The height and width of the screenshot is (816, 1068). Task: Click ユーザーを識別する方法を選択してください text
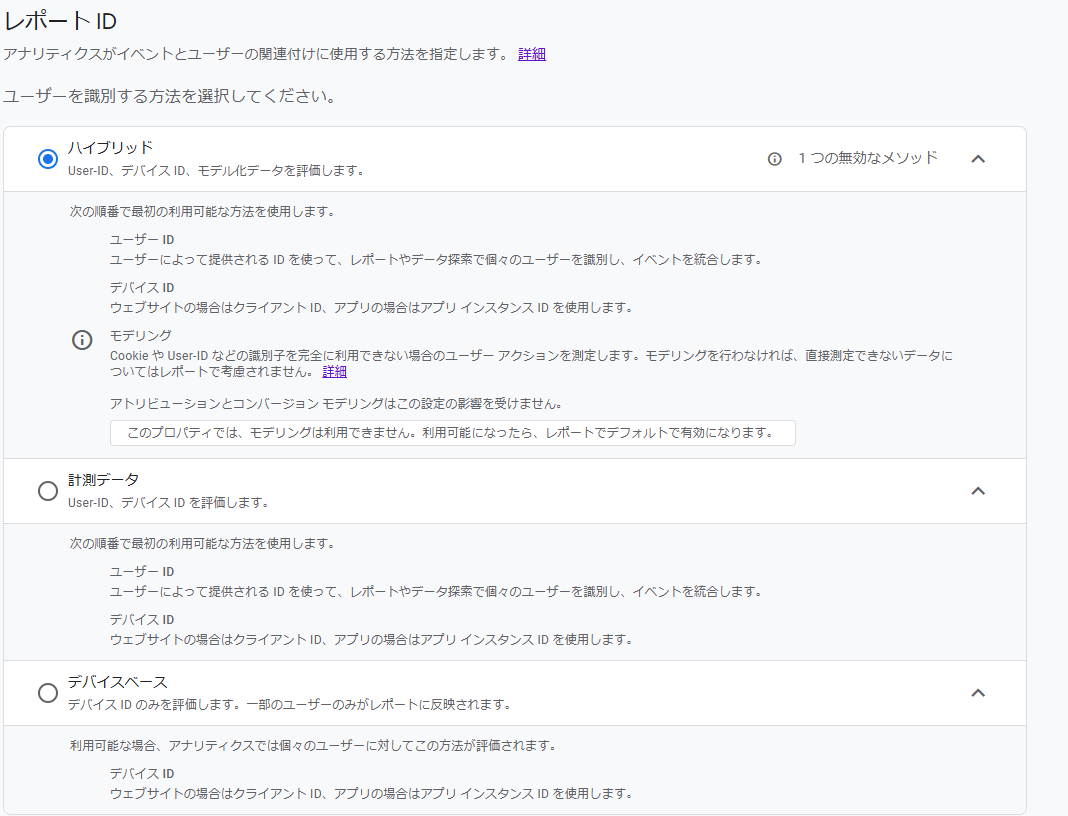(170, 96)
